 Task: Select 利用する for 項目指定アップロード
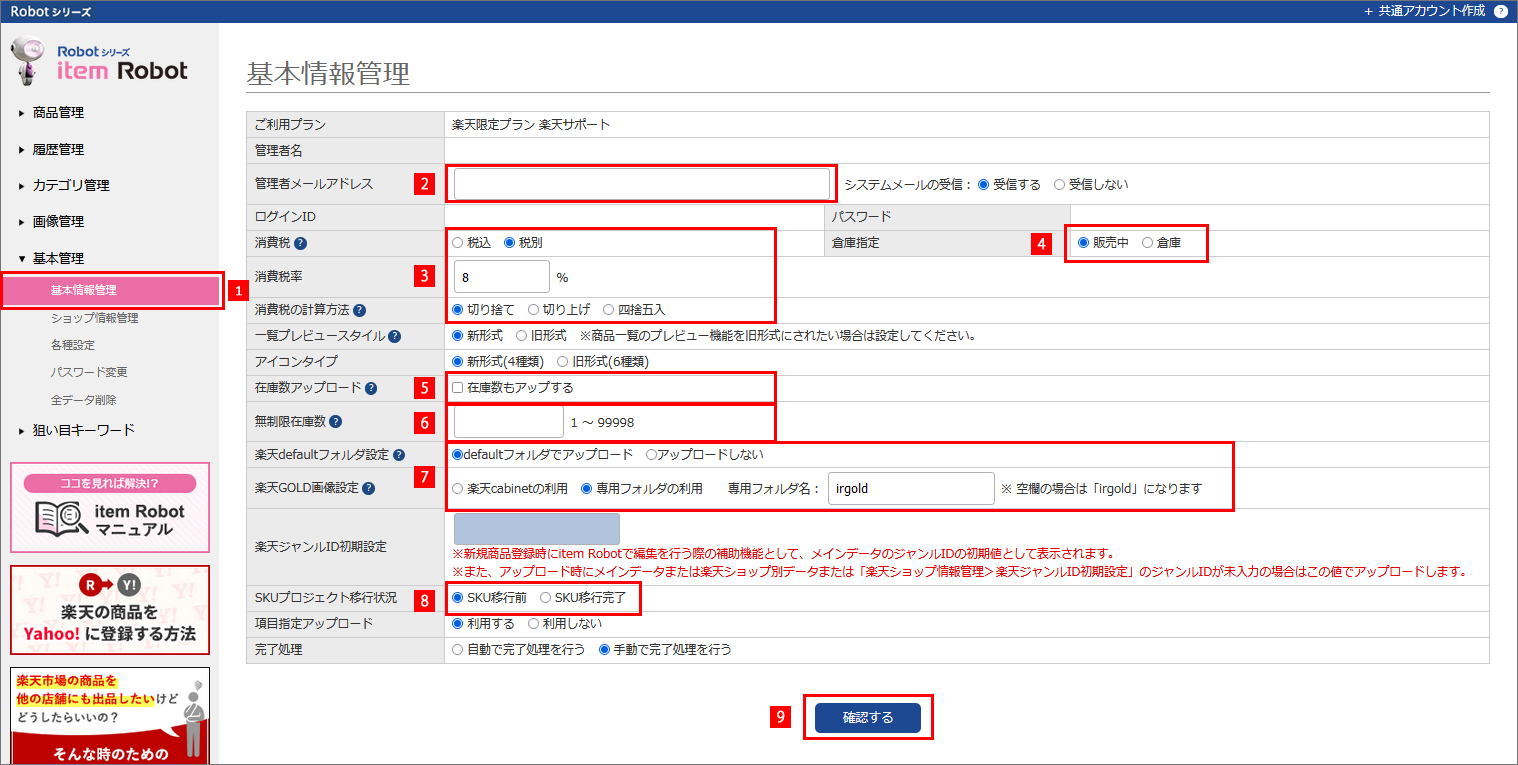coord(458,624)
